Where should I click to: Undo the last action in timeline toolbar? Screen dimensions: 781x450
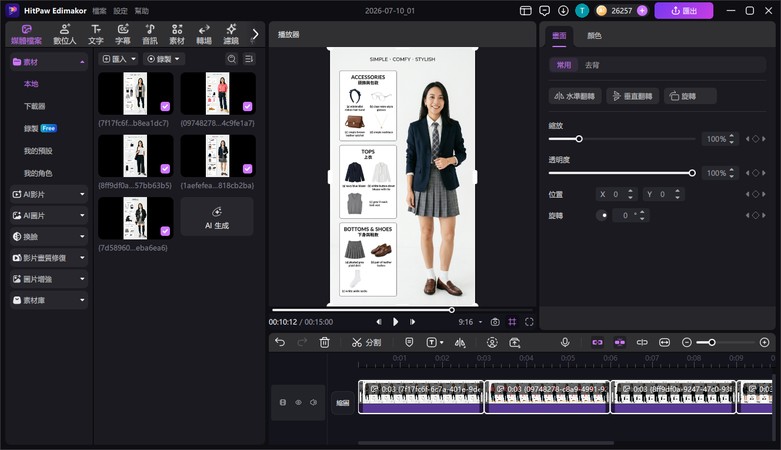click(x=280, y=342)
